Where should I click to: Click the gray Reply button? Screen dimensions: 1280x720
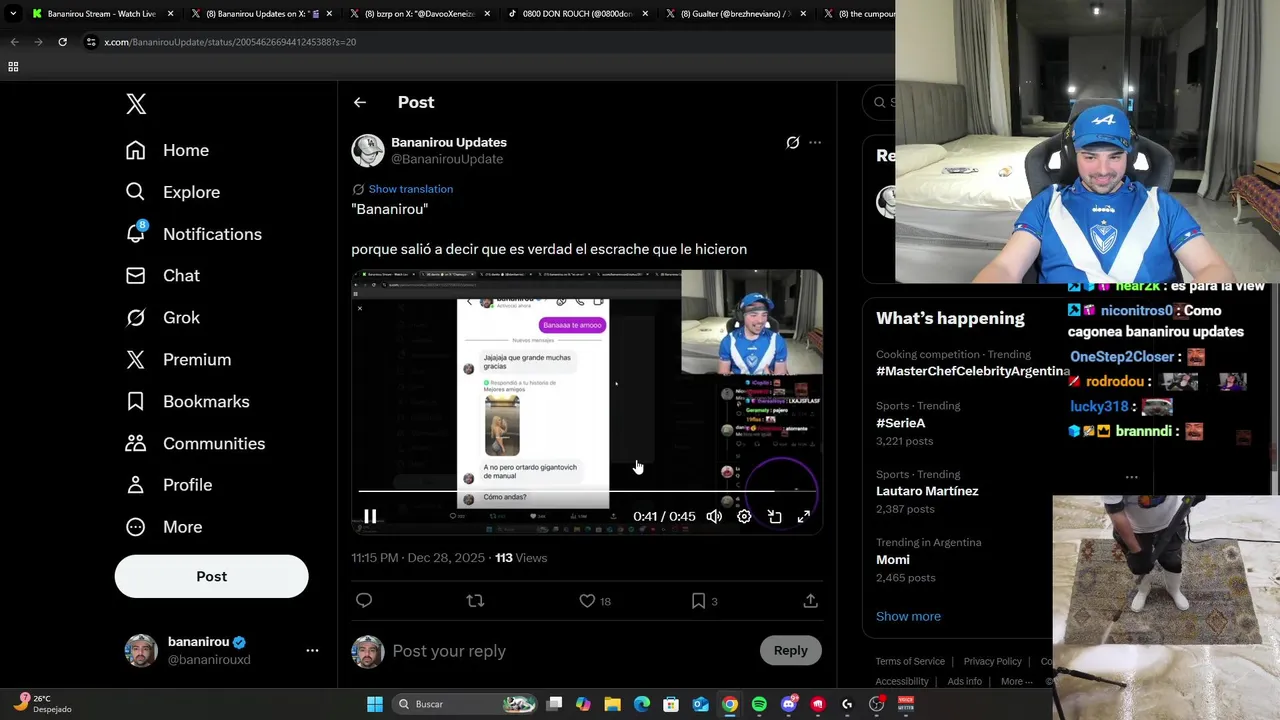[x=790, y=651]
